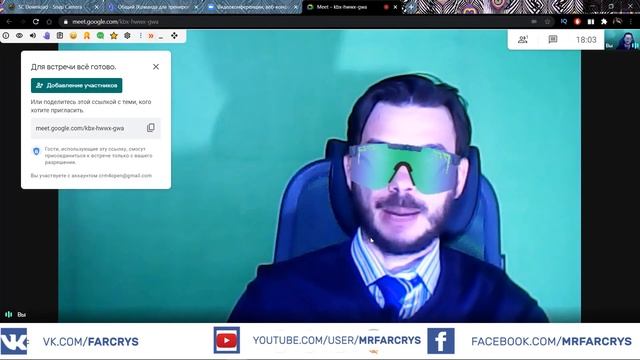Image resolution: width=640 pixels, height=360 pixels.
Task: Click the YouTube logo in banner
Action: pyautogui.click(x=227, y=340)
